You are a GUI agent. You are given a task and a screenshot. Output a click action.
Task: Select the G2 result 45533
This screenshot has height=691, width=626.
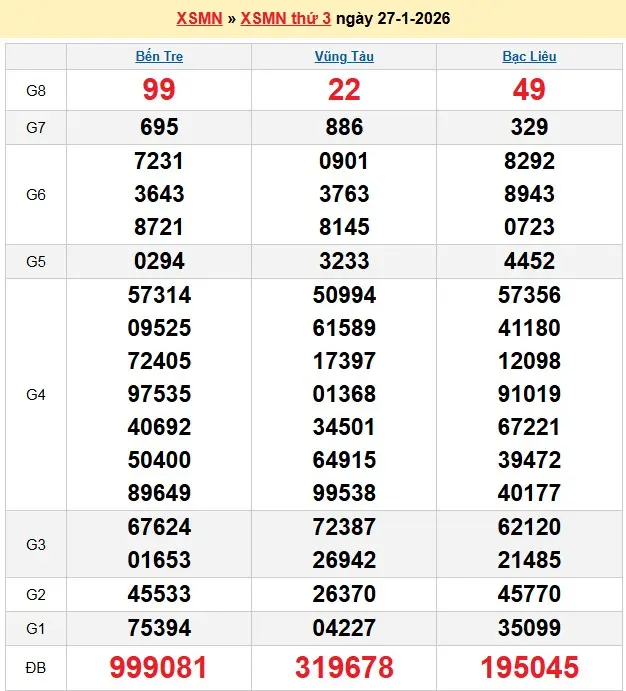pyautogui.click(x=159, y=595)
